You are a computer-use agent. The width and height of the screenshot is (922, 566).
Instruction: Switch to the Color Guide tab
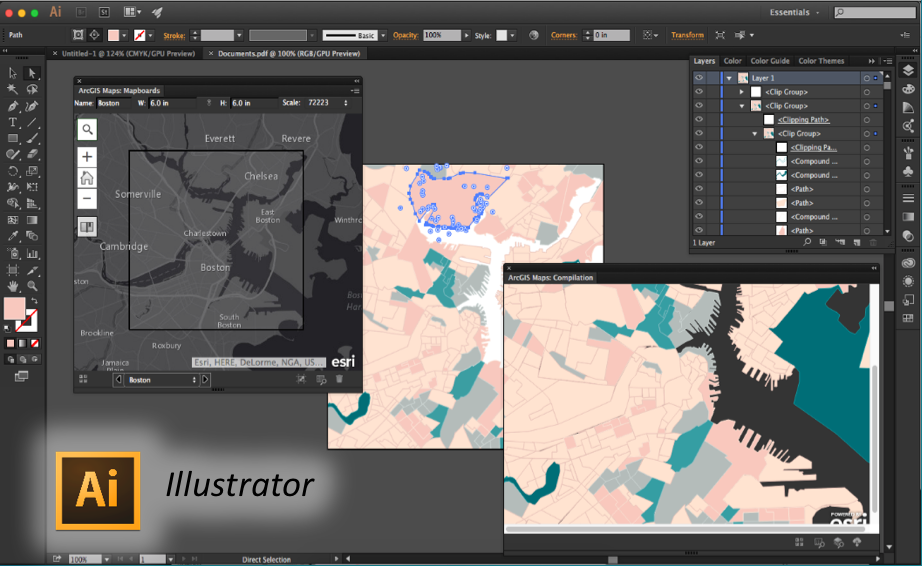(x=769, y=61)
